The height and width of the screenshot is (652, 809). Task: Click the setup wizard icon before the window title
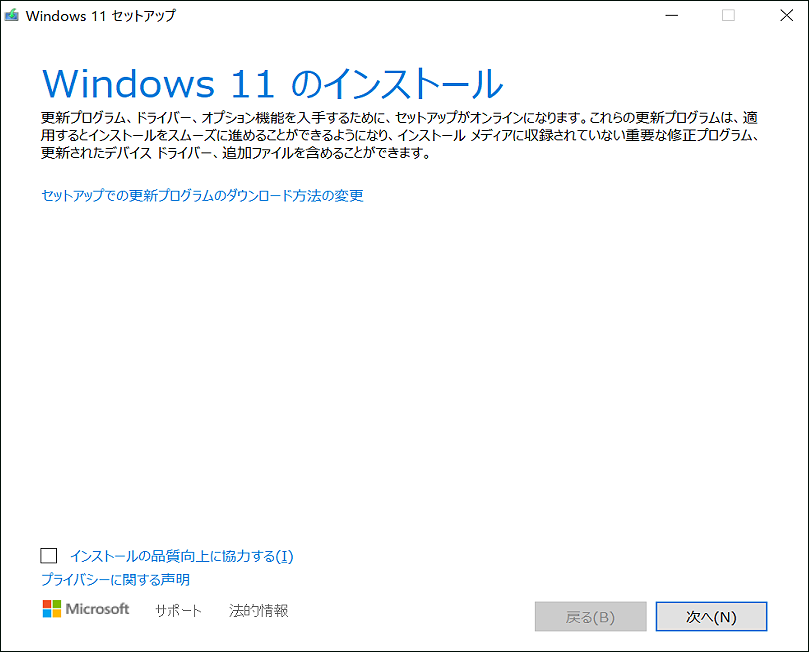[15, 15]
